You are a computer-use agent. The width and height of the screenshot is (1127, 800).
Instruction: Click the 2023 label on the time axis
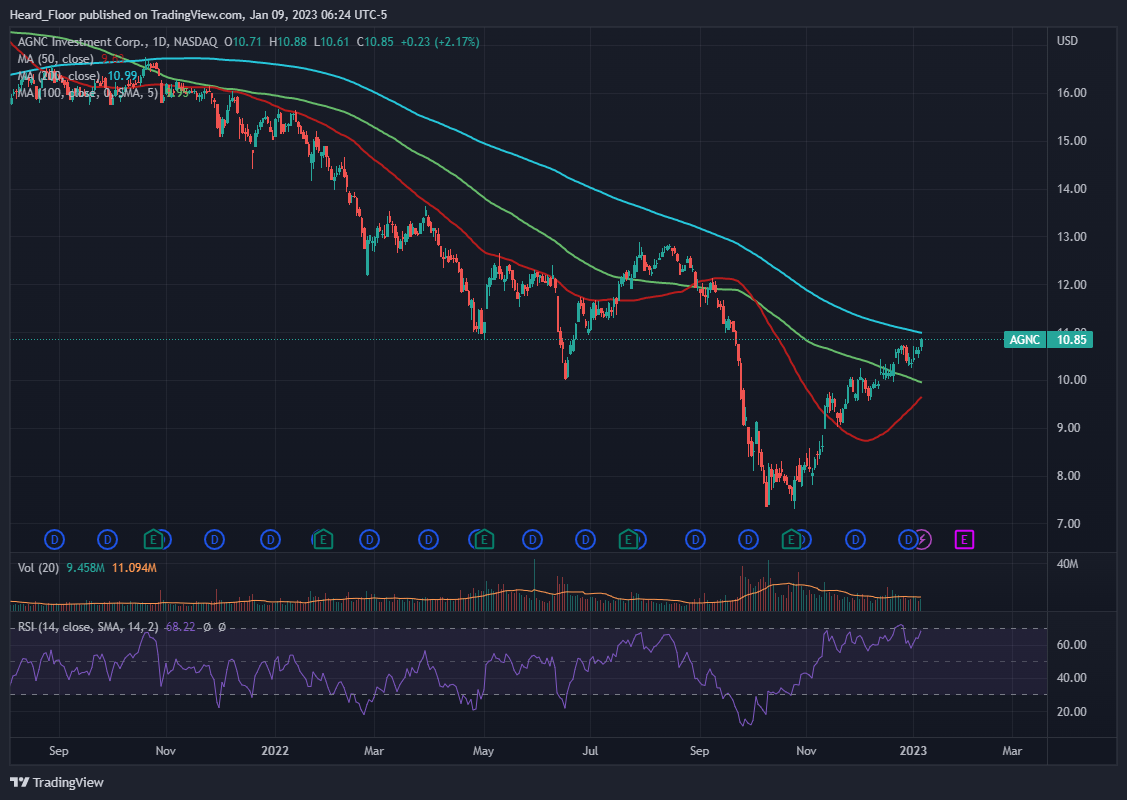[x=913, y=750]
